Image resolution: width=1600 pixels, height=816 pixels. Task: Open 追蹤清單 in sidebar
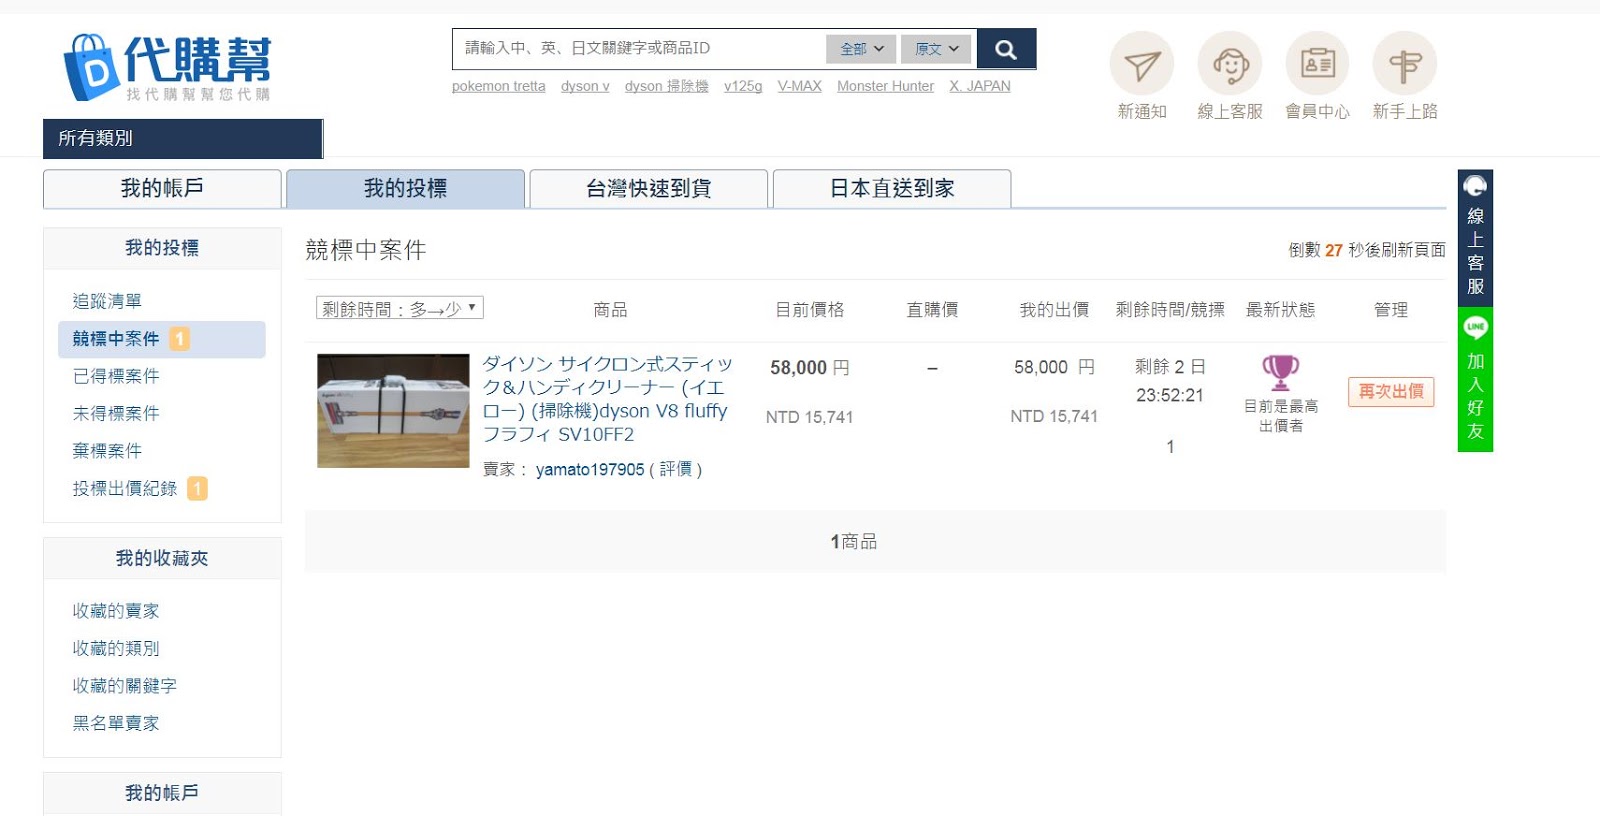click(107, 301)
